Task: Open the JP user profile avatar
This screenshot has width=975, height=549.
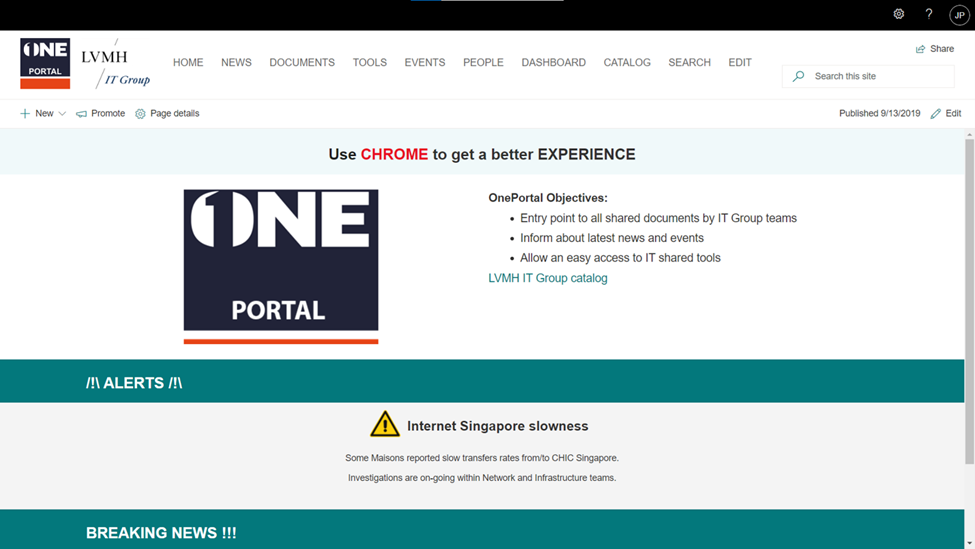Action: [x=959, y=15]
